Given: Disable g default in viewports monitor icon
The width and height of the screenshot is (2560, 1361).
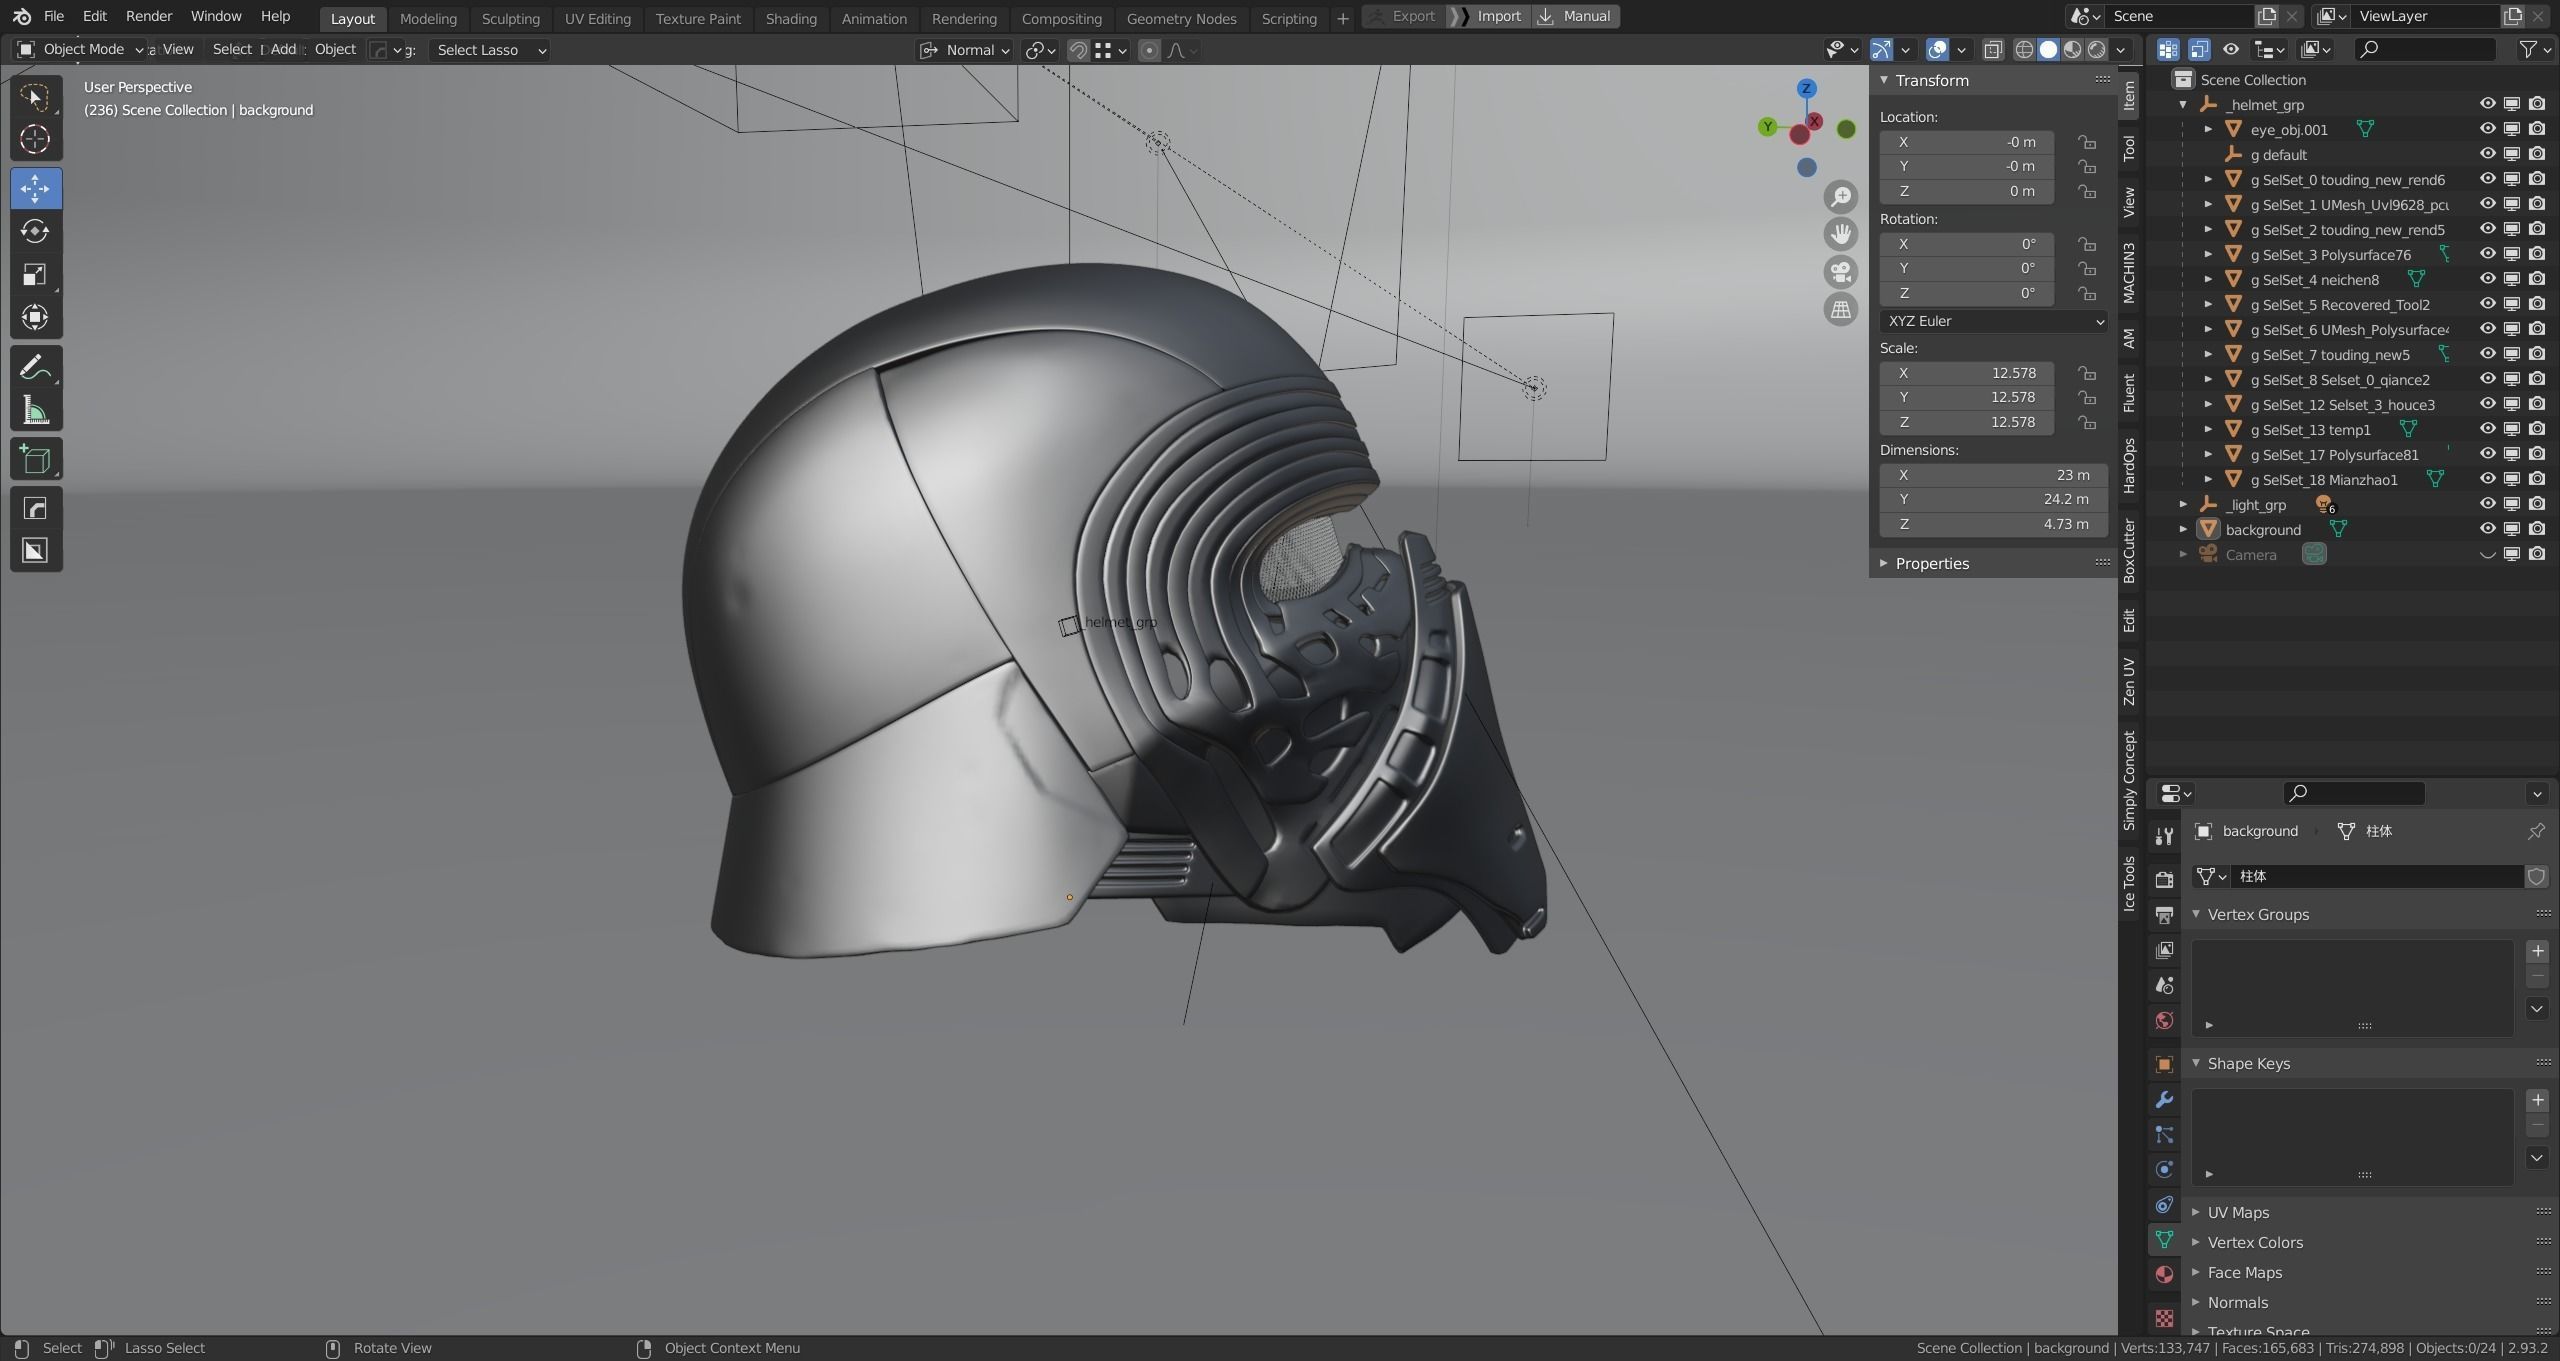Looking at the screenshot, I should pyautogui.click(x=2512, y=154).
